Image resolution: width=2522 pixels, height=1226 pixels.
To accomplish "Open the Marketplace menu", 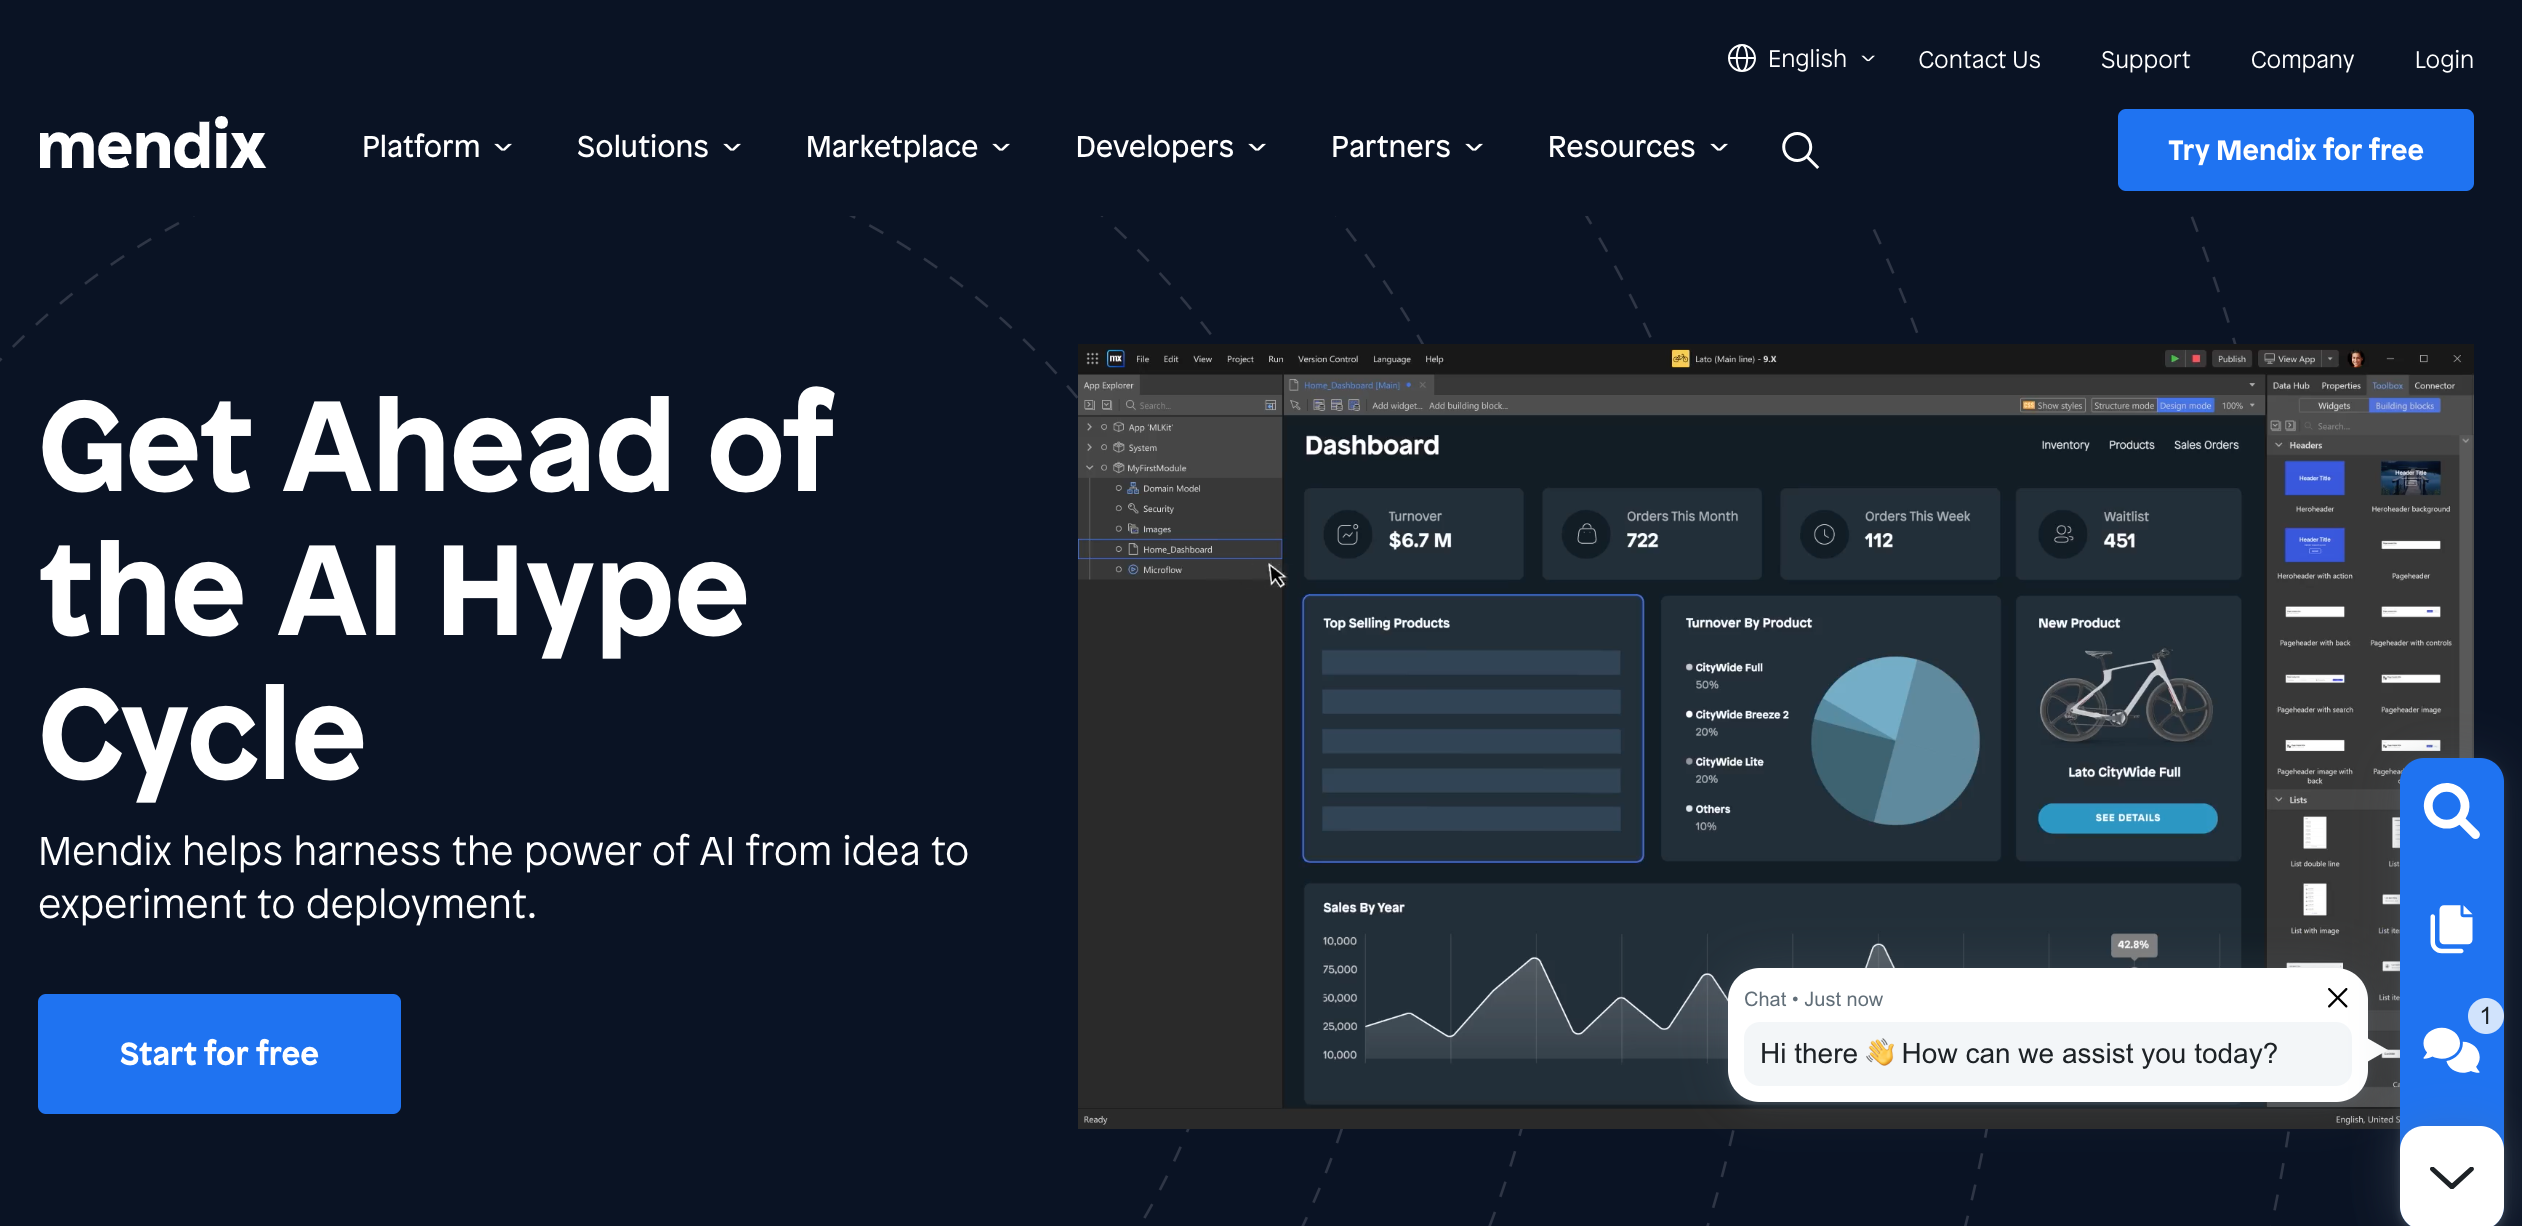I will pyautogui.click(x=908, y=147).
